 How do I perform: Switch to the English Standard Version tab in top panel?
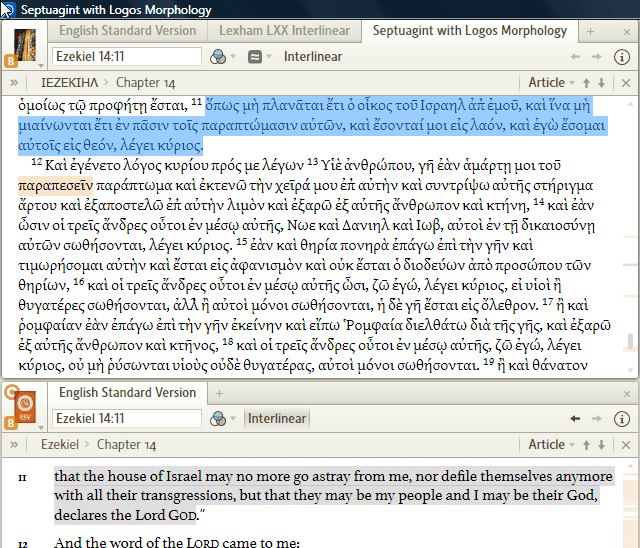pos(127,31)
